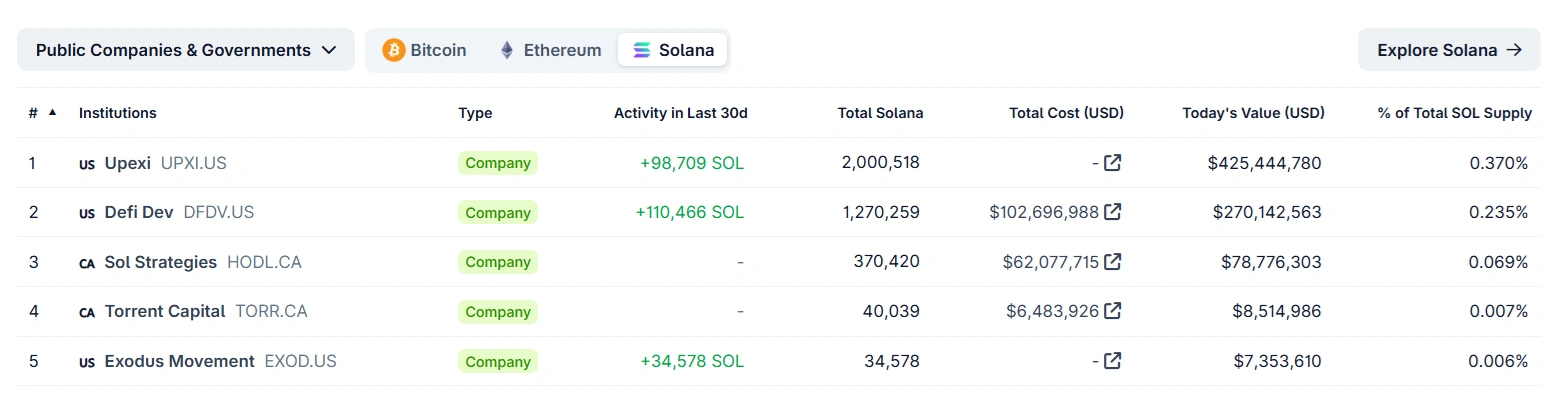Screen dimensions: 1549x409
Task: Click ticker UPXI.US
Action: tap(194, 162)
